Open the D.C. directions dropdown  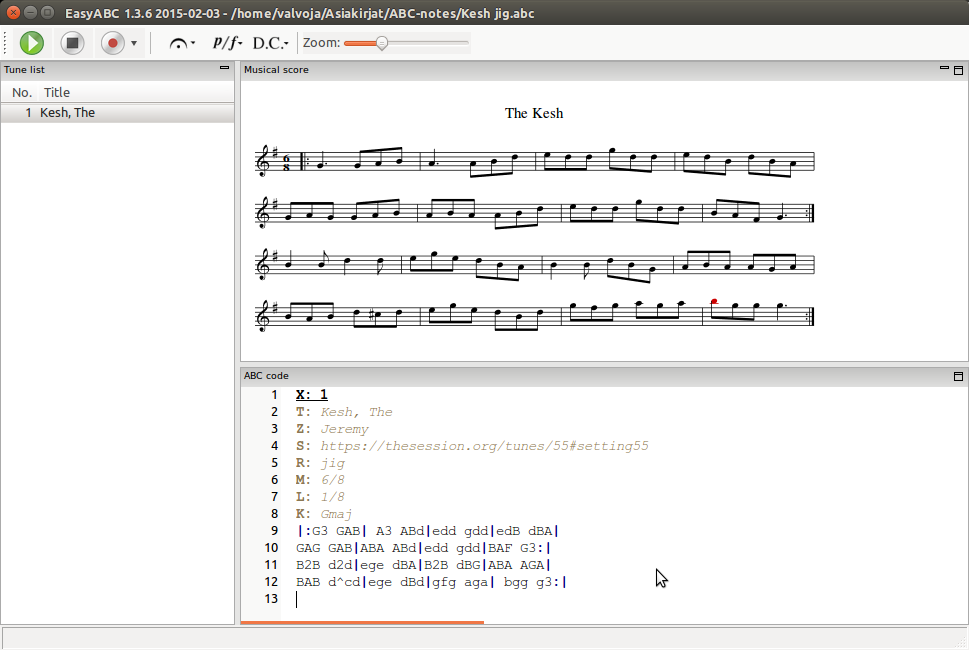270,43
